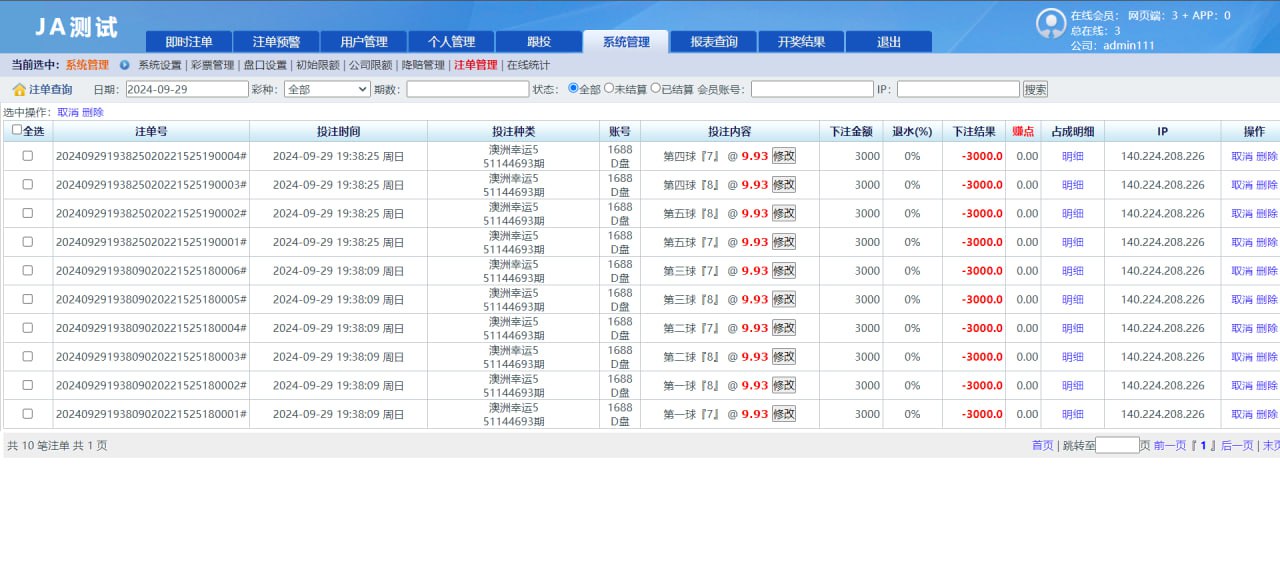
Task: Open 明细 link in the first row
Action: 1072,157
